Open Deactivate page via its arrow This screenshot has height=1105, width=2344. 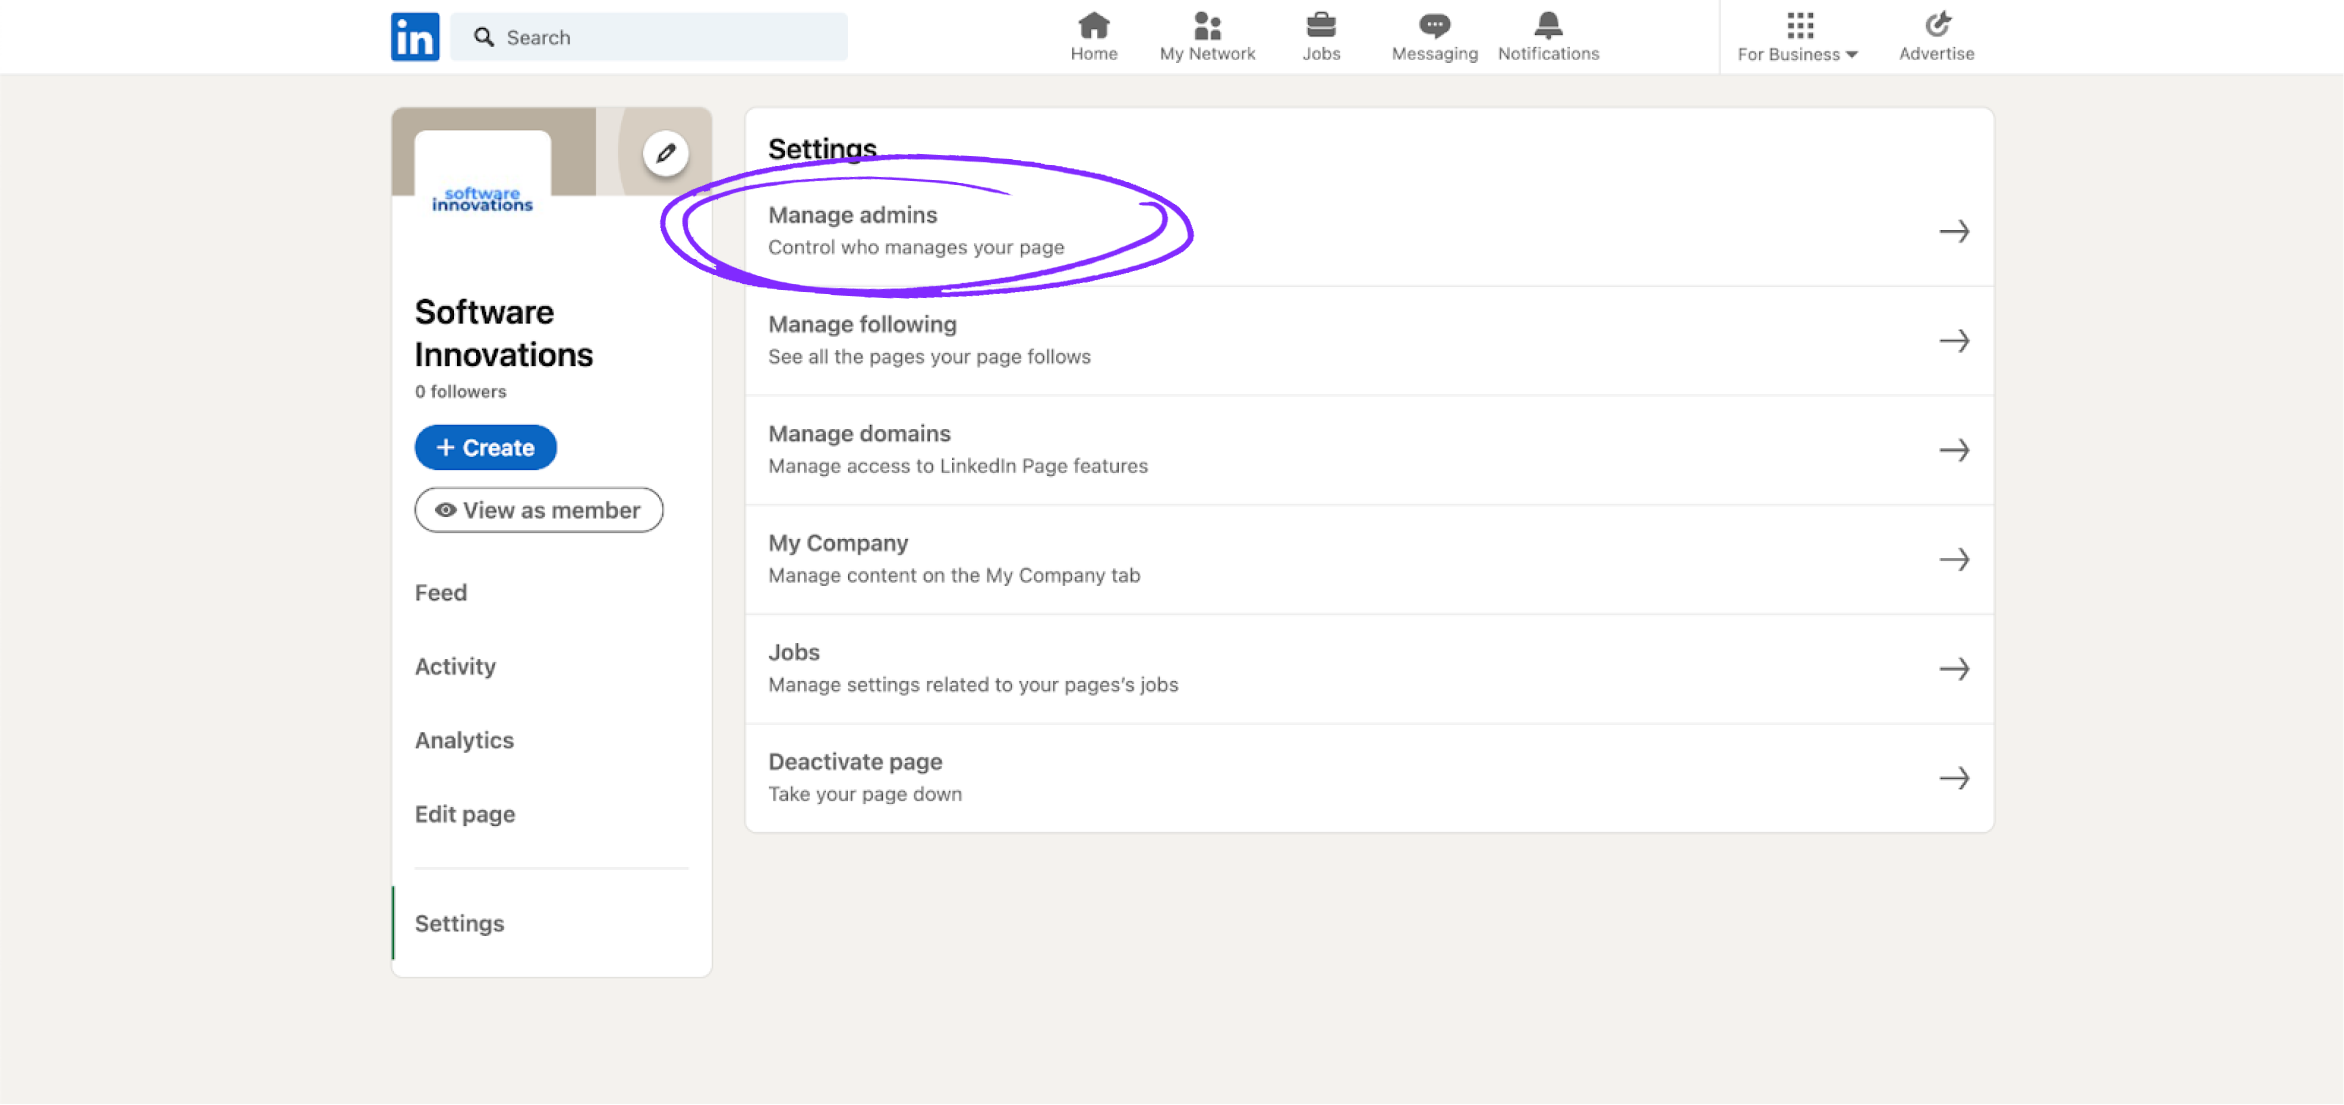click(1955, 777)
